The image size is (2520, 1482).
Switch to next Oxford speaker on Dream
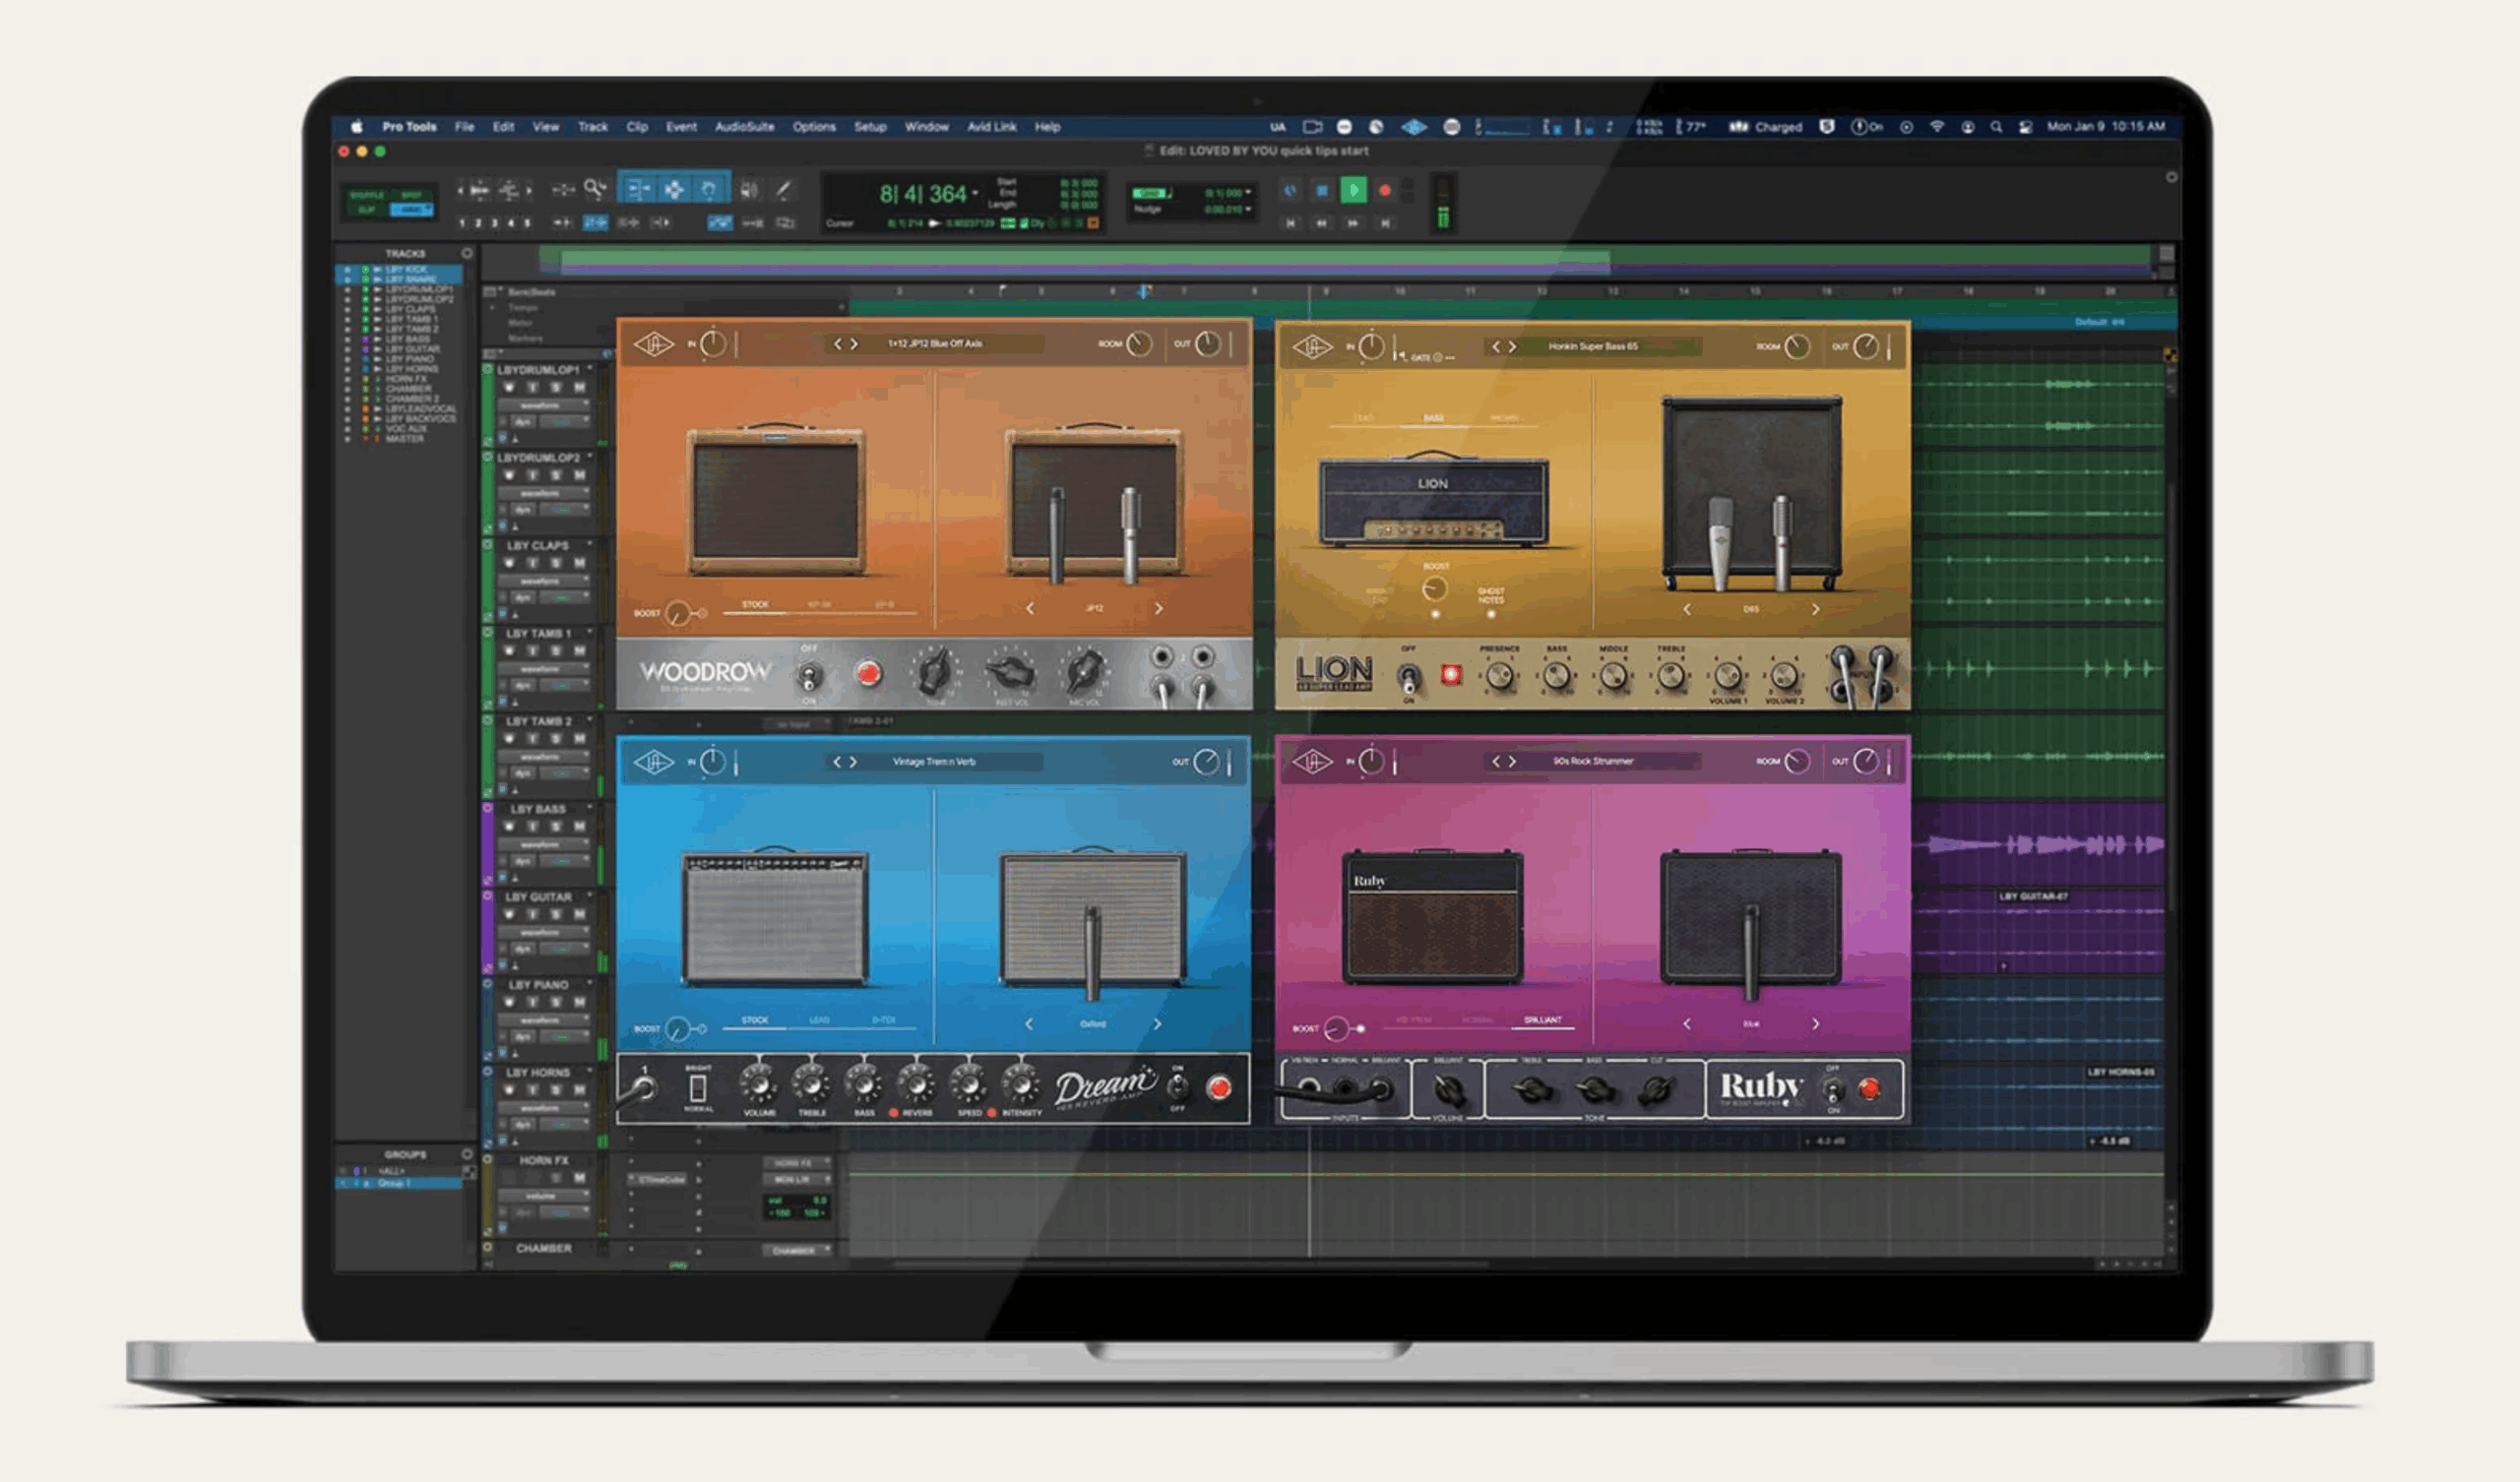[x=1158, y=1024]
